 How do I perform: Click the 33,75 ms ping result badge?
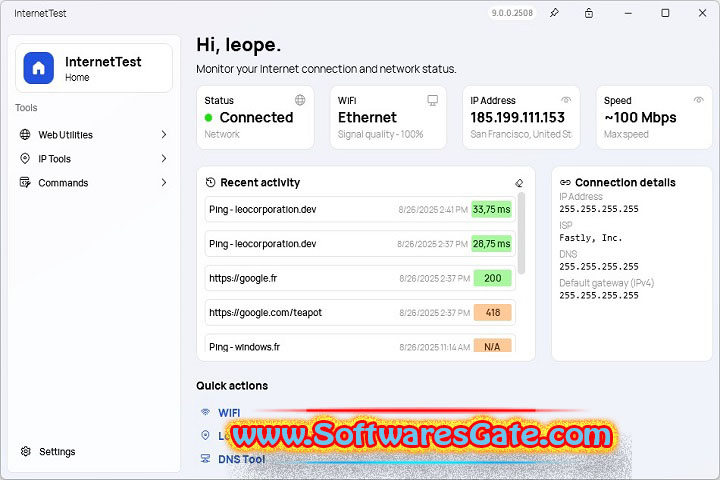pyautogui.click(x=491, y=209)
